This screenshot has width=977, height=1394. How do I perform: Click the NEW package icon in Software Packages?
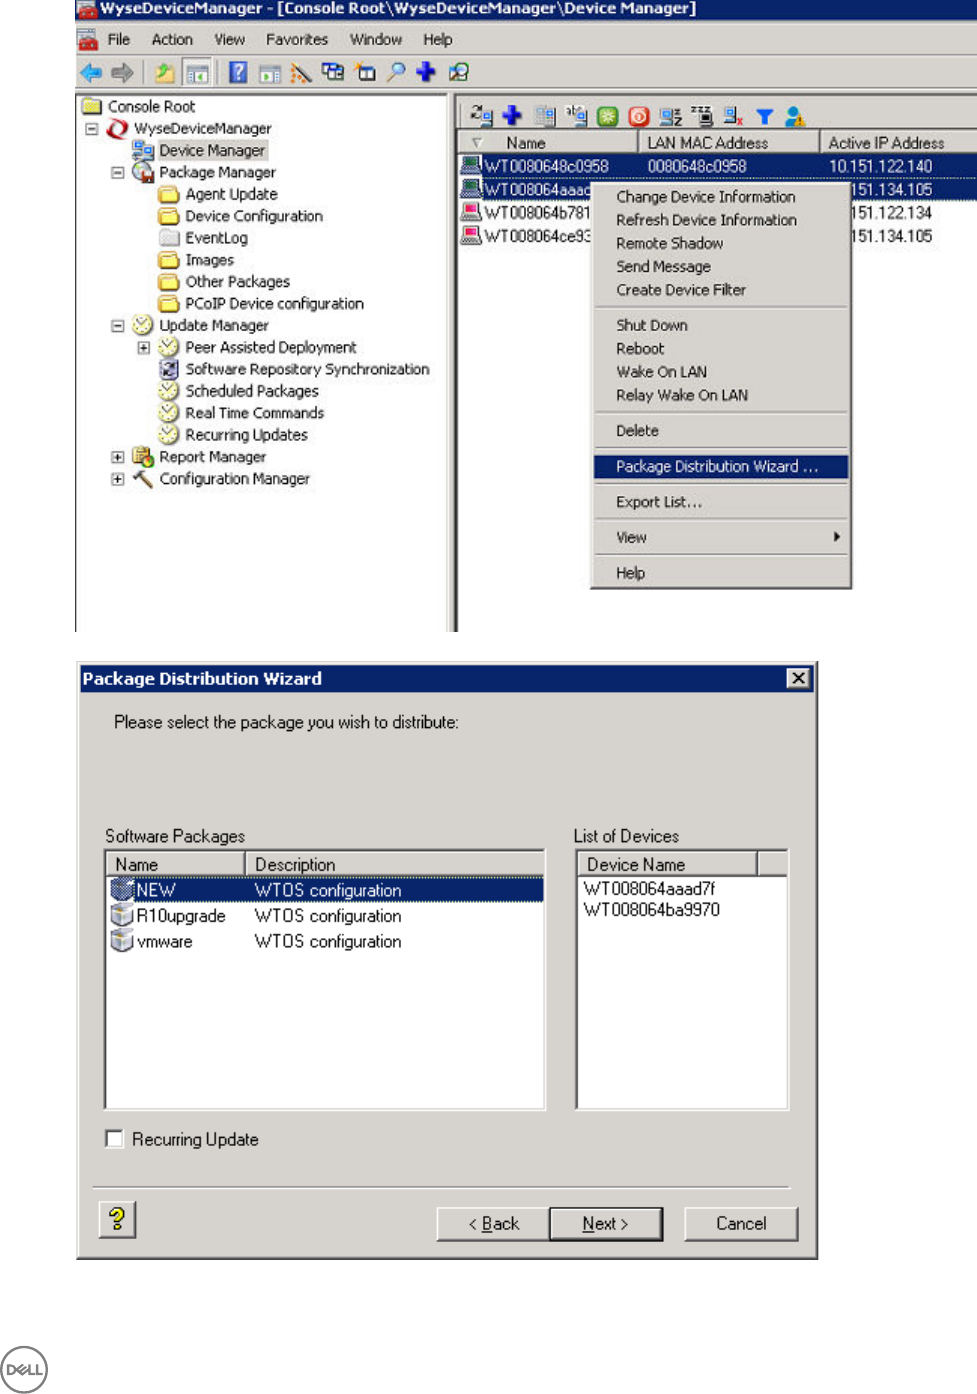[x=122, y=889]
